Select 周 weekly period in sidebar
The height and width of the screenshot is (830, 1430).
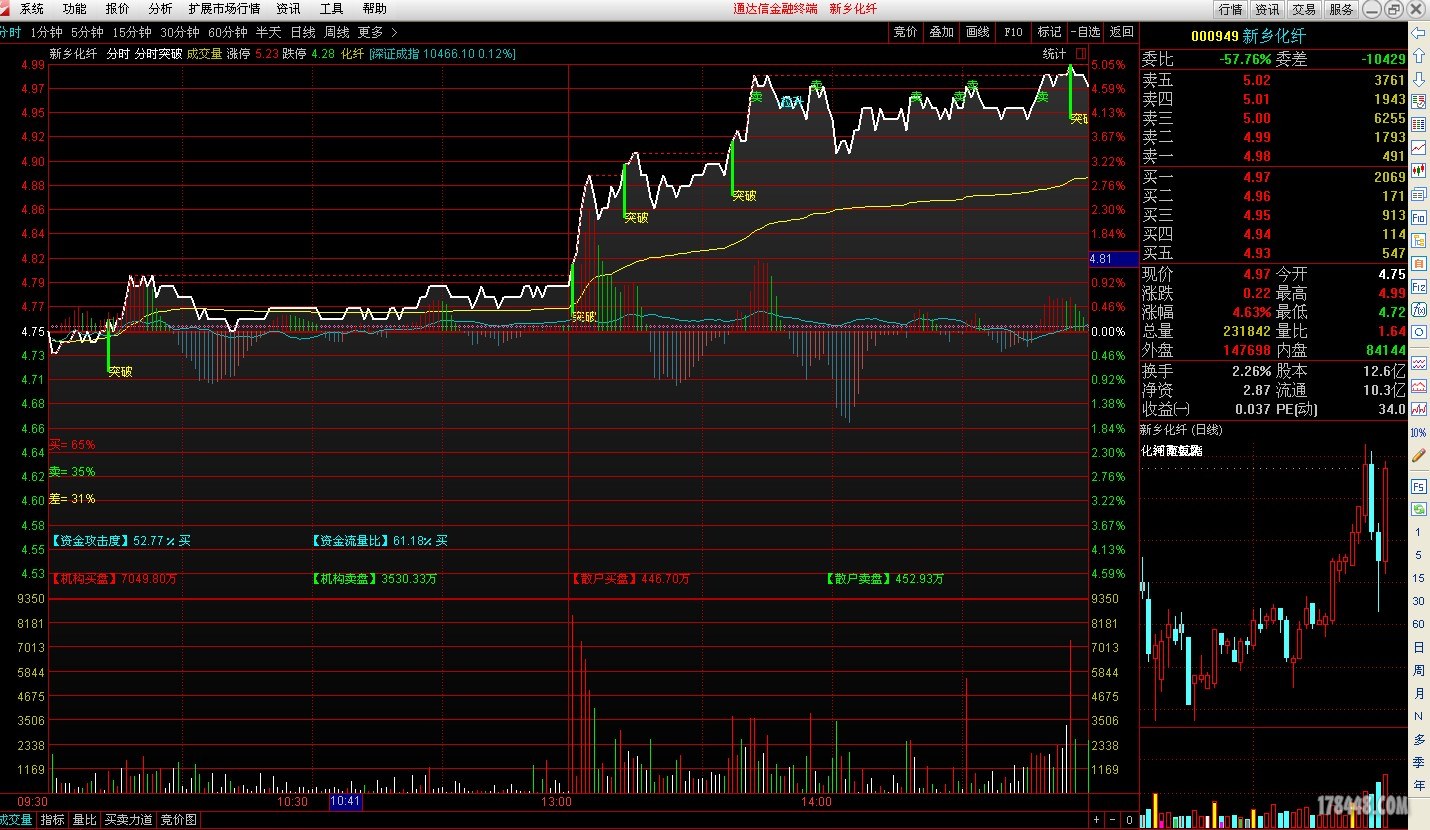pyautogui.click(x=1418, y=670)
